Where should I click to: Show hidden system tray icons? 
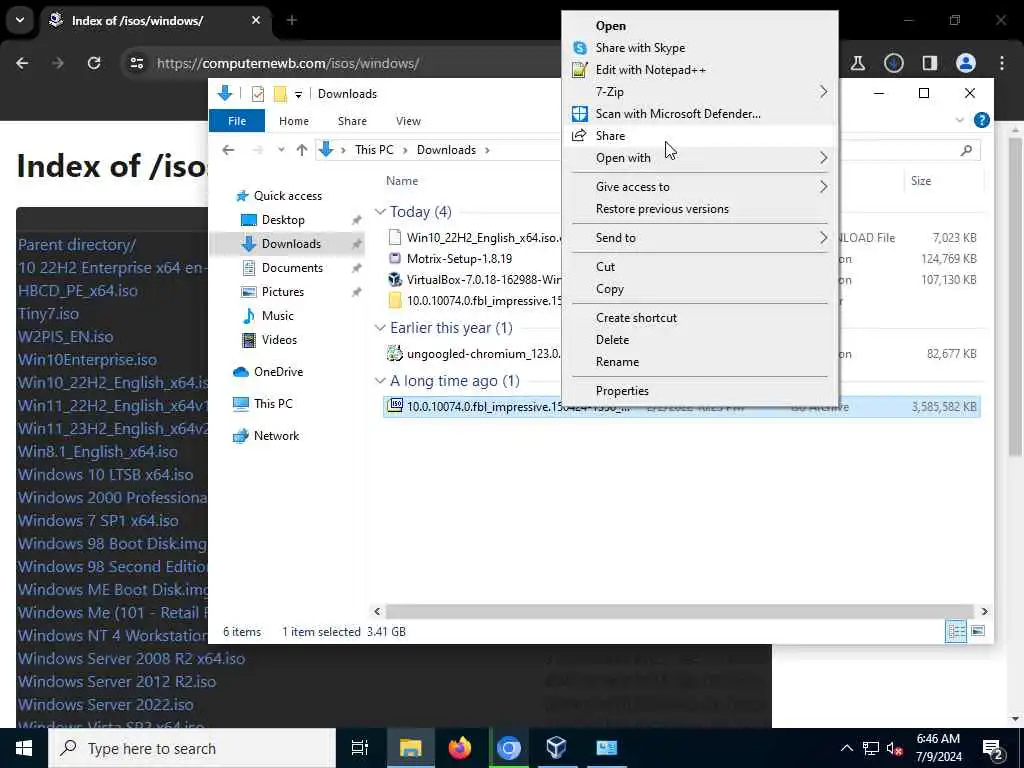click(846, 748)
